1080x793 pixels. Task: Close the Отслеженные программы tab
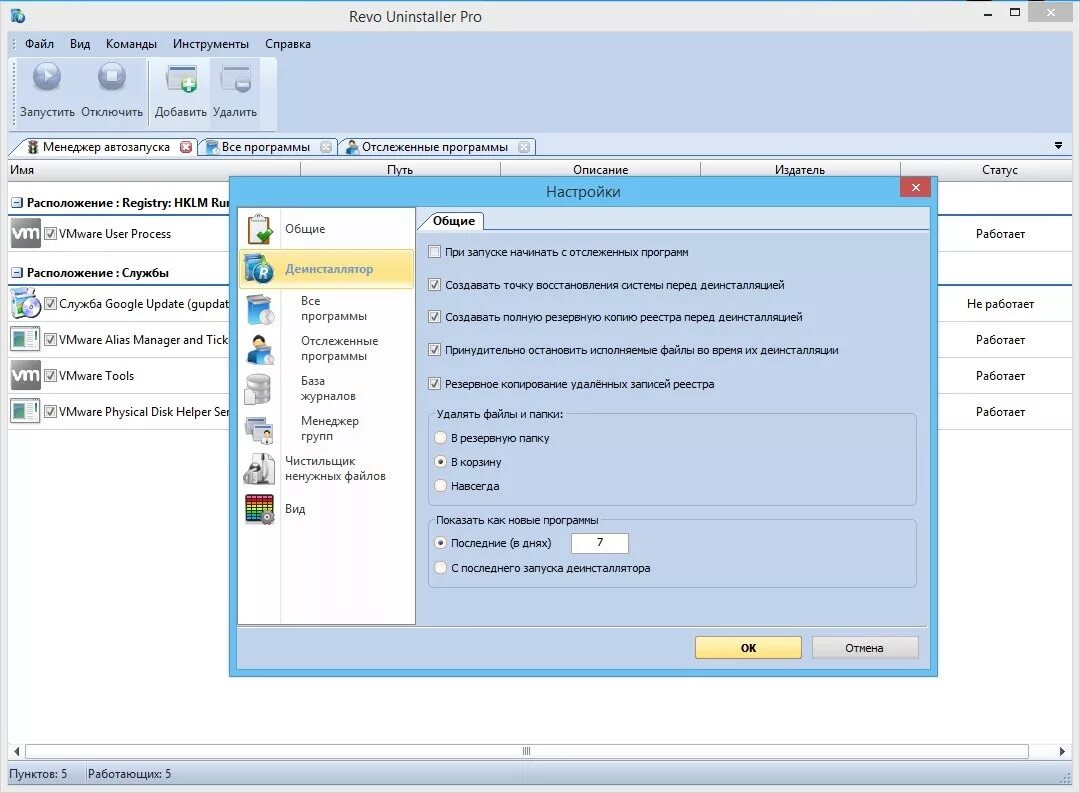tap(524, 147)
